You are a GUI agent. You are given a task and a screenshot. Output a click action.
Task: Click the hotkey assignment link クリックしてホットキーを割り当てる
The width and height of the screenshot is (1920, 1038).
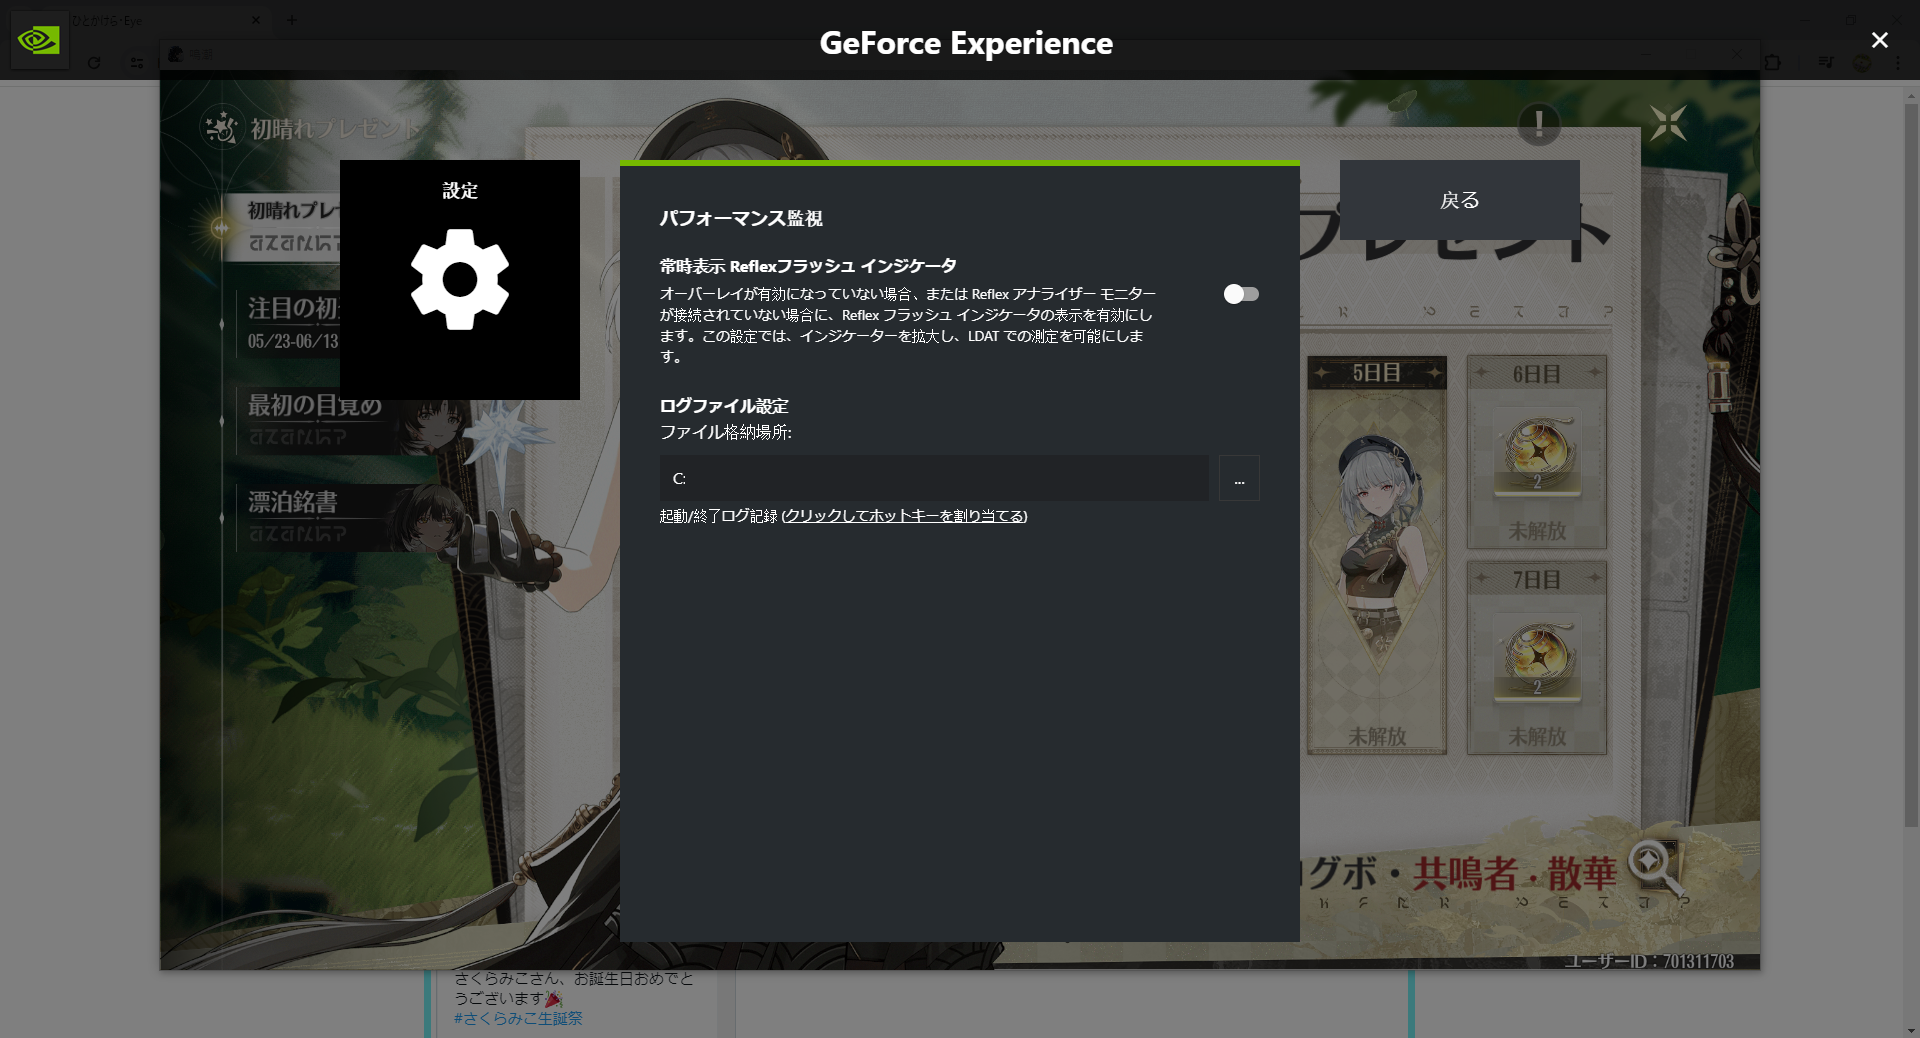(x=904, y=516)
